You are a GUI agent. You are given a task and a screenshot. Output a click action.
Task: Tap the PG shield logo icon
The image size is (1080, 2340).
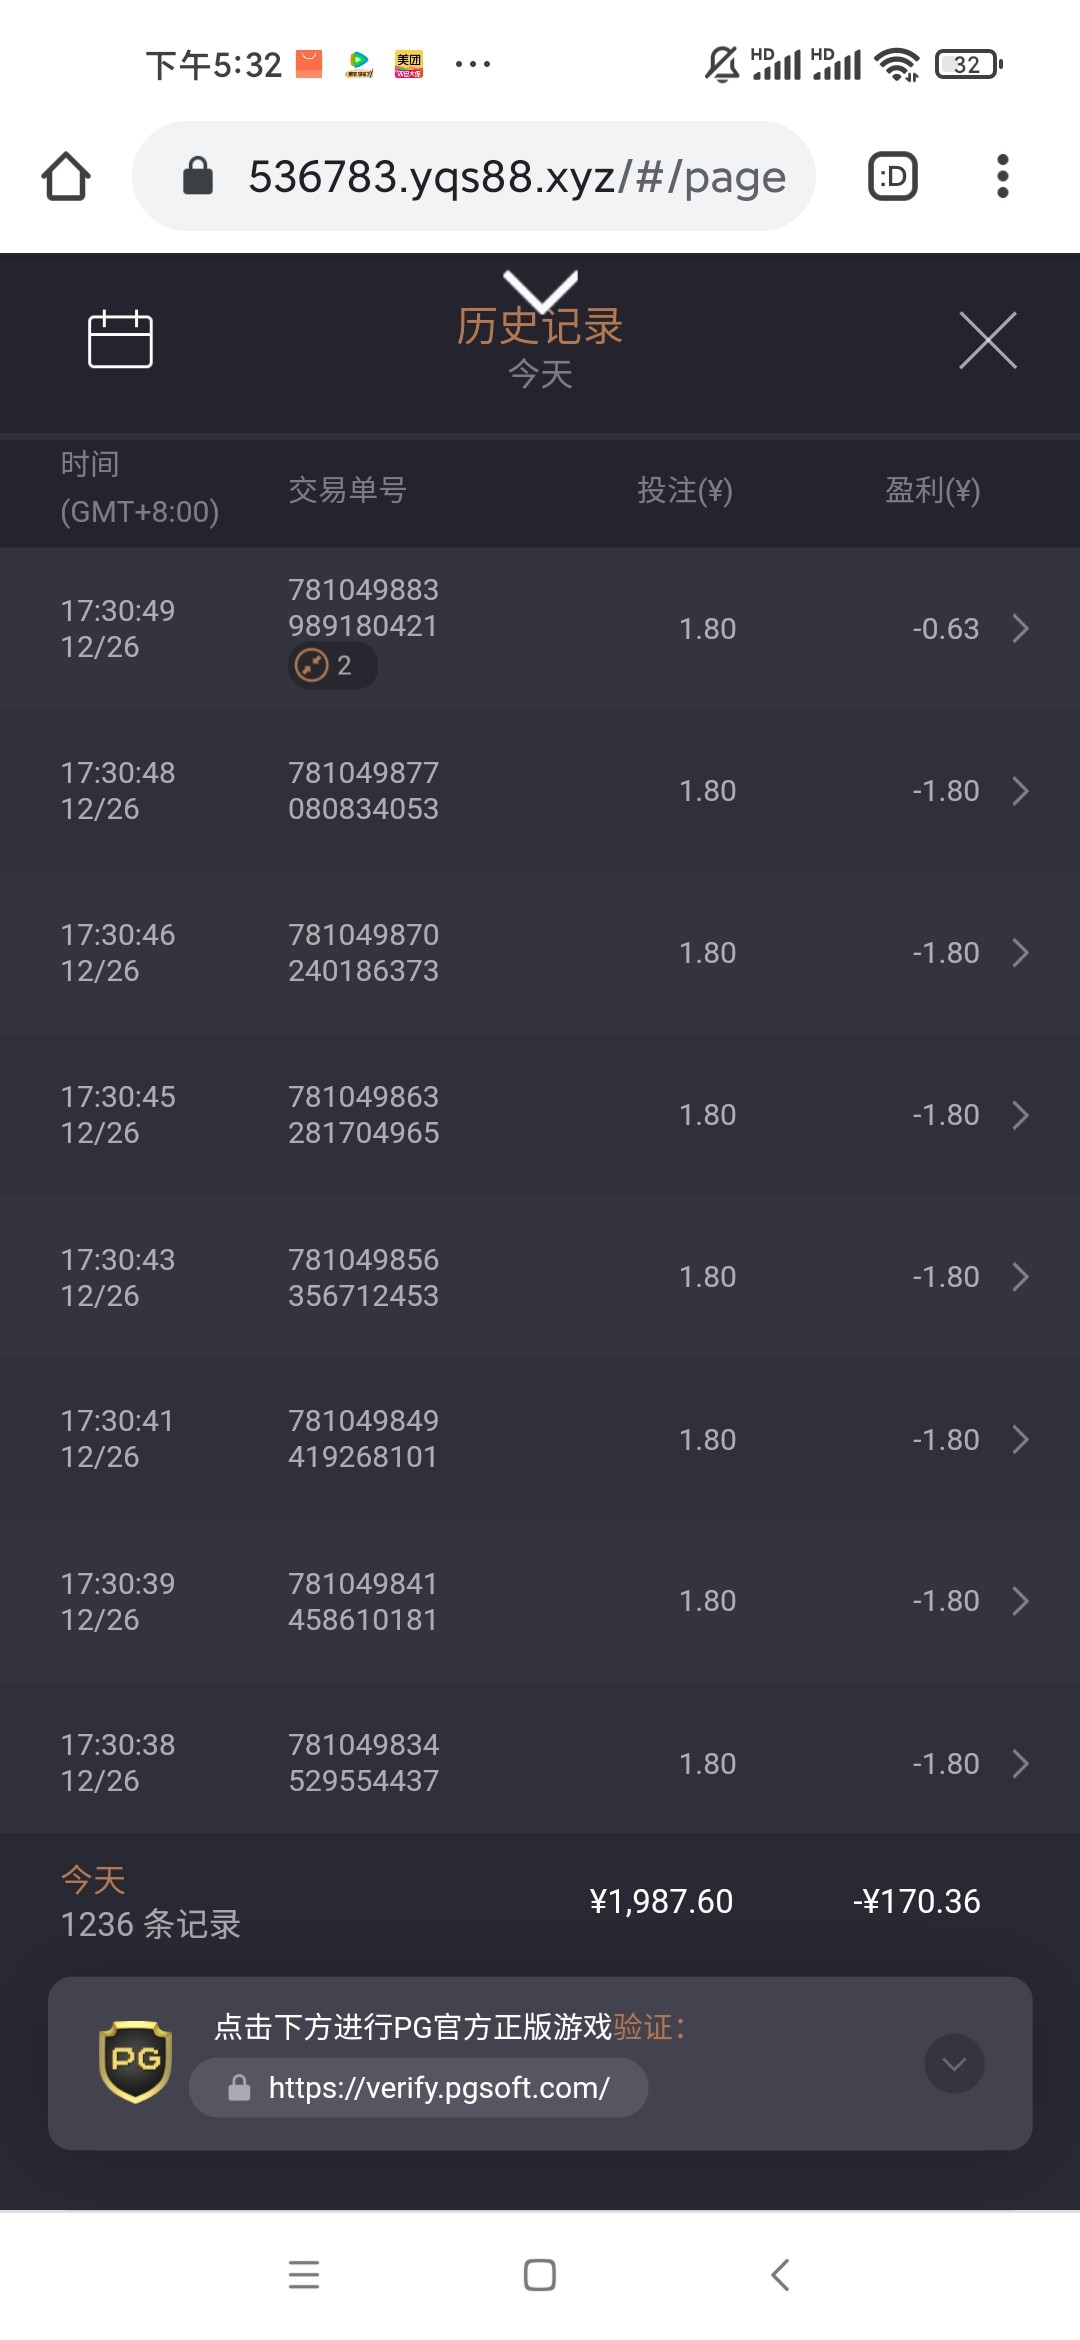coord(135,2061)
